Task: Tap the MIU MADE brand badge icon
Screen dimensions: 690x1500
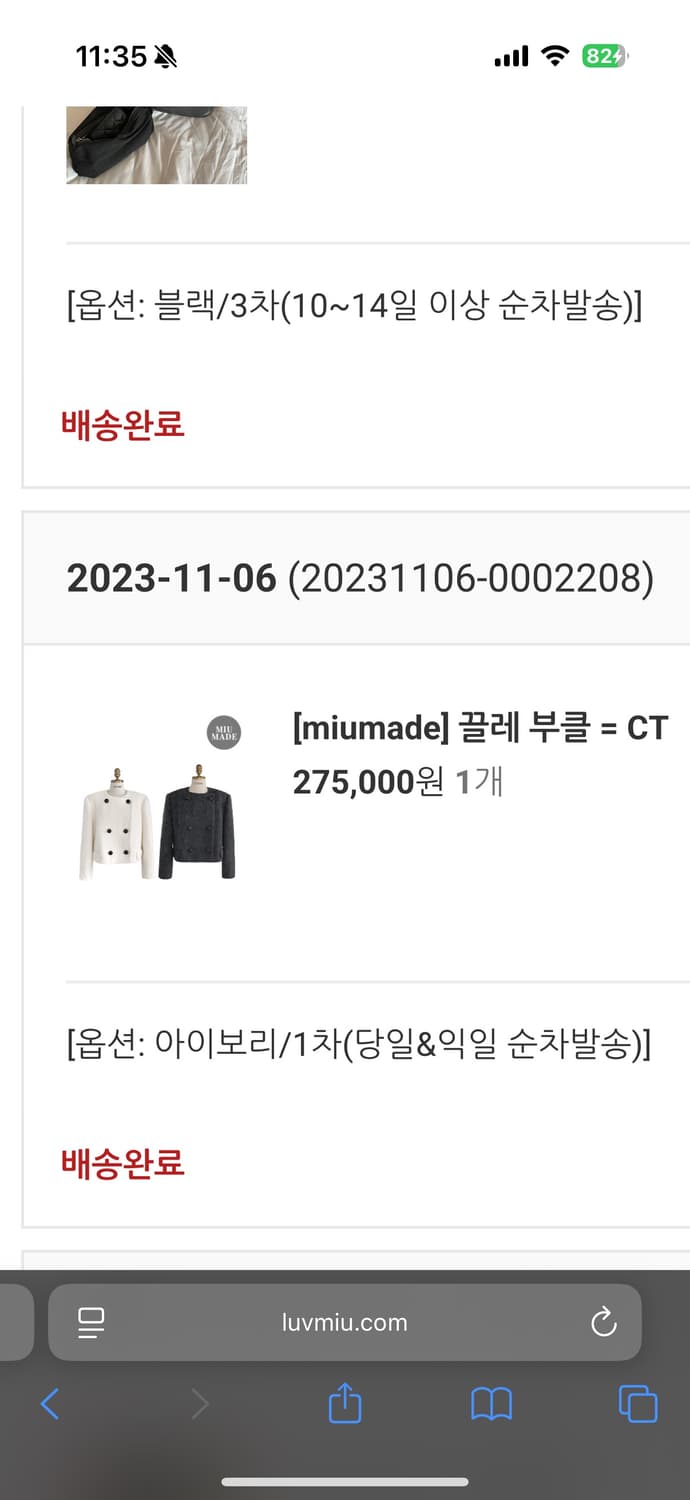Action: pos(222,732)
